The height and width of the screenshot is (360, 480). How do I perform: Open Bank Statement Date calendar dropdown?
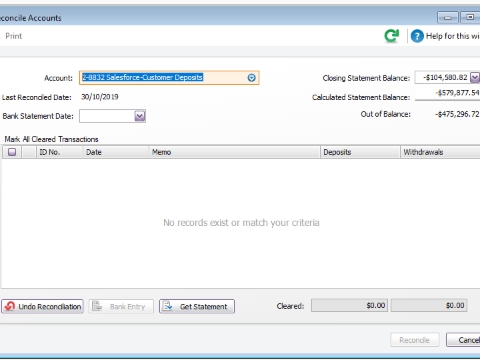140,116
